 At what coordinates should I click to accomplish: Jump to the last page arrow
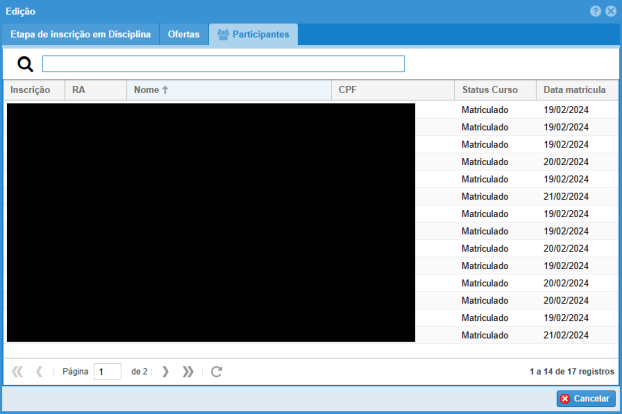click(x=188, y=371)
